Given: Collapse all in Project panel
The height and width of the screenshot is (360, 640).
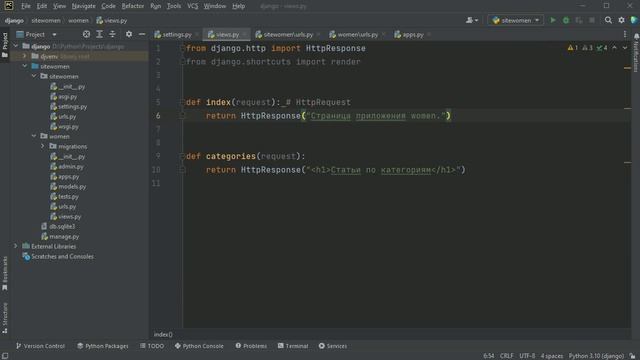Looking at the screenshot, I should coord(112,34).
